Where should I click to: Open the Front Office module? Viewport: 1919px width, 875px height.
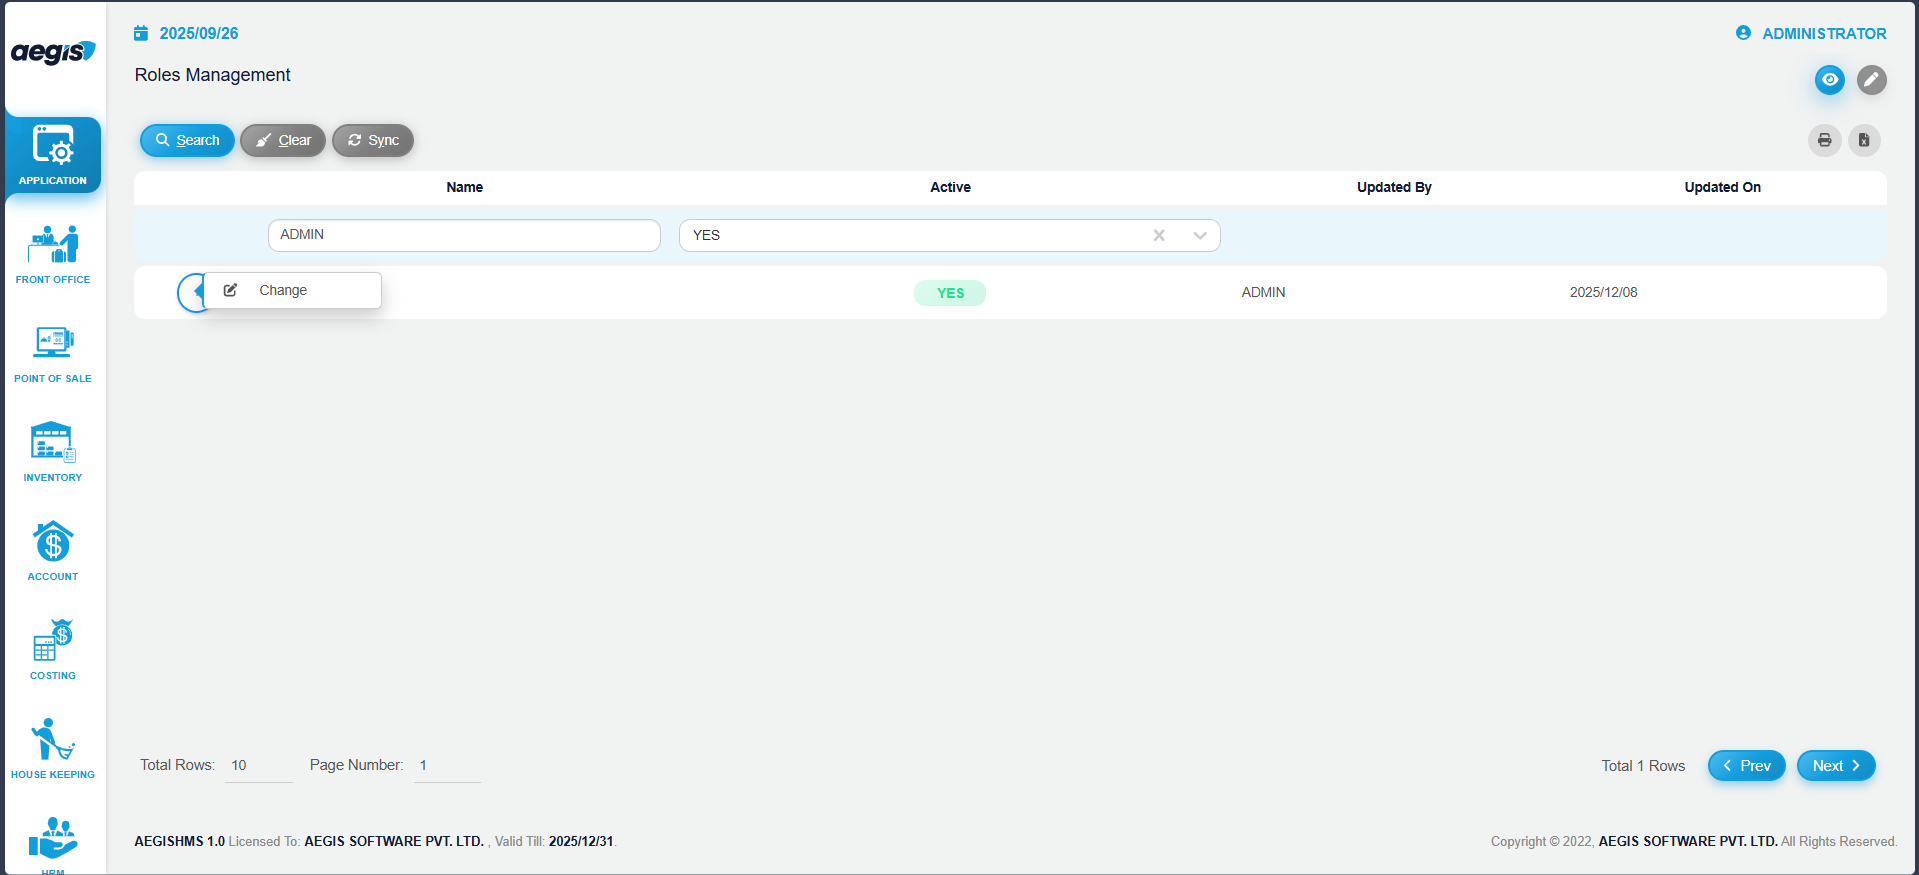[x=53, y=254]
